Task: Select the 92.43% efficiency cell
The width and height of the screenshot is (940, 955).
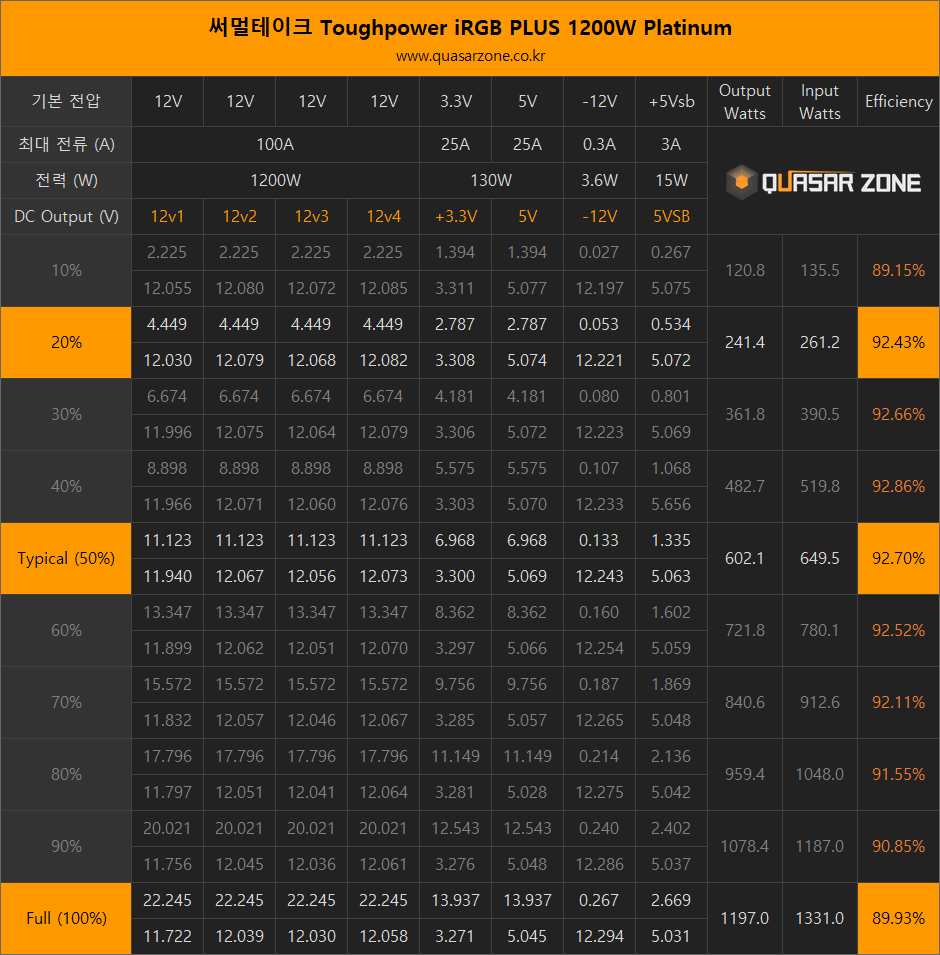Action: click(x=898, y=342)
